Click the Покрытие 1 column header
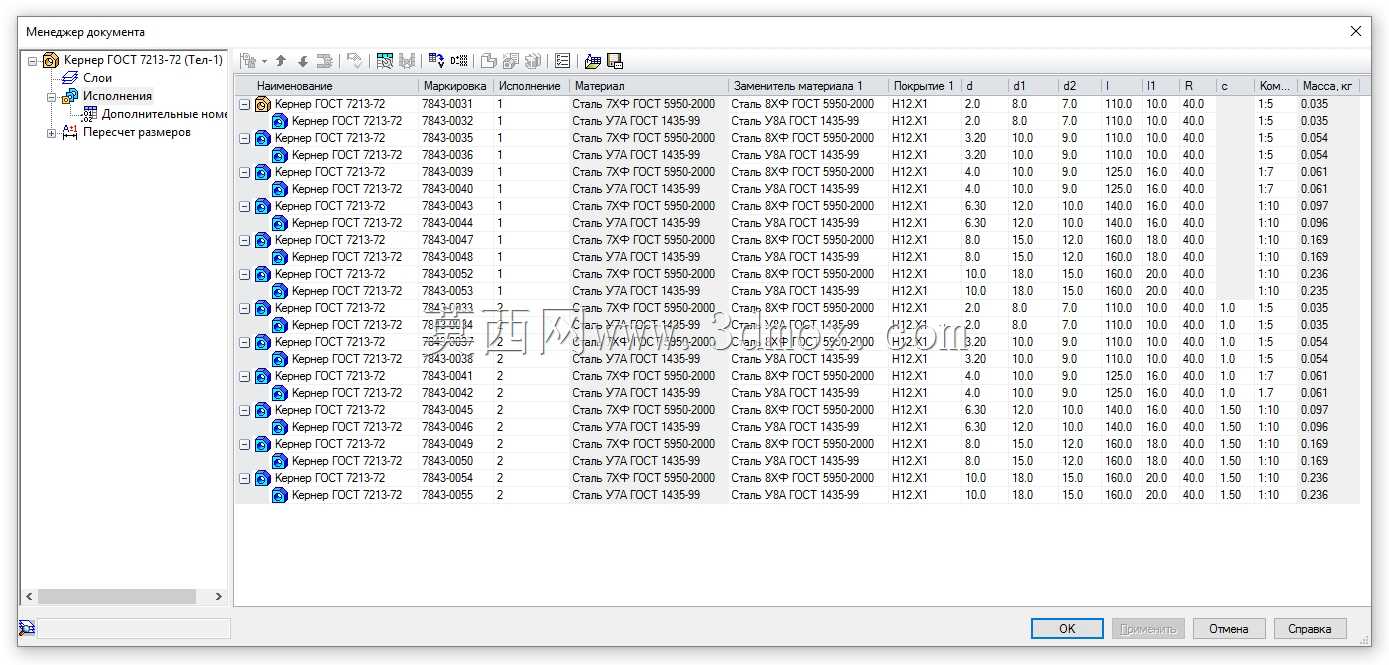 pos(924,86)
